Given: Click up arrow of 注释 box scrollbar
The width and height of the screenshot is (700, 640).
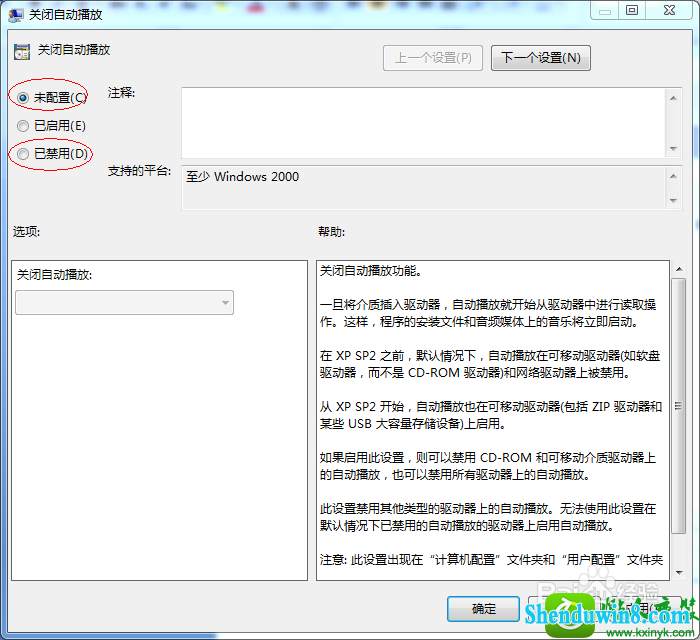Looking at the screenshot, I should [674, 98].
